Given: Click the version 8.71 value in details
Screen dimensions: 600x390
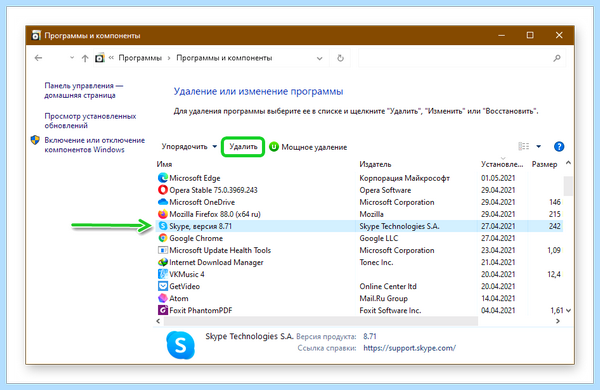Looking at the screenshot, I should [x=370, y=336].
